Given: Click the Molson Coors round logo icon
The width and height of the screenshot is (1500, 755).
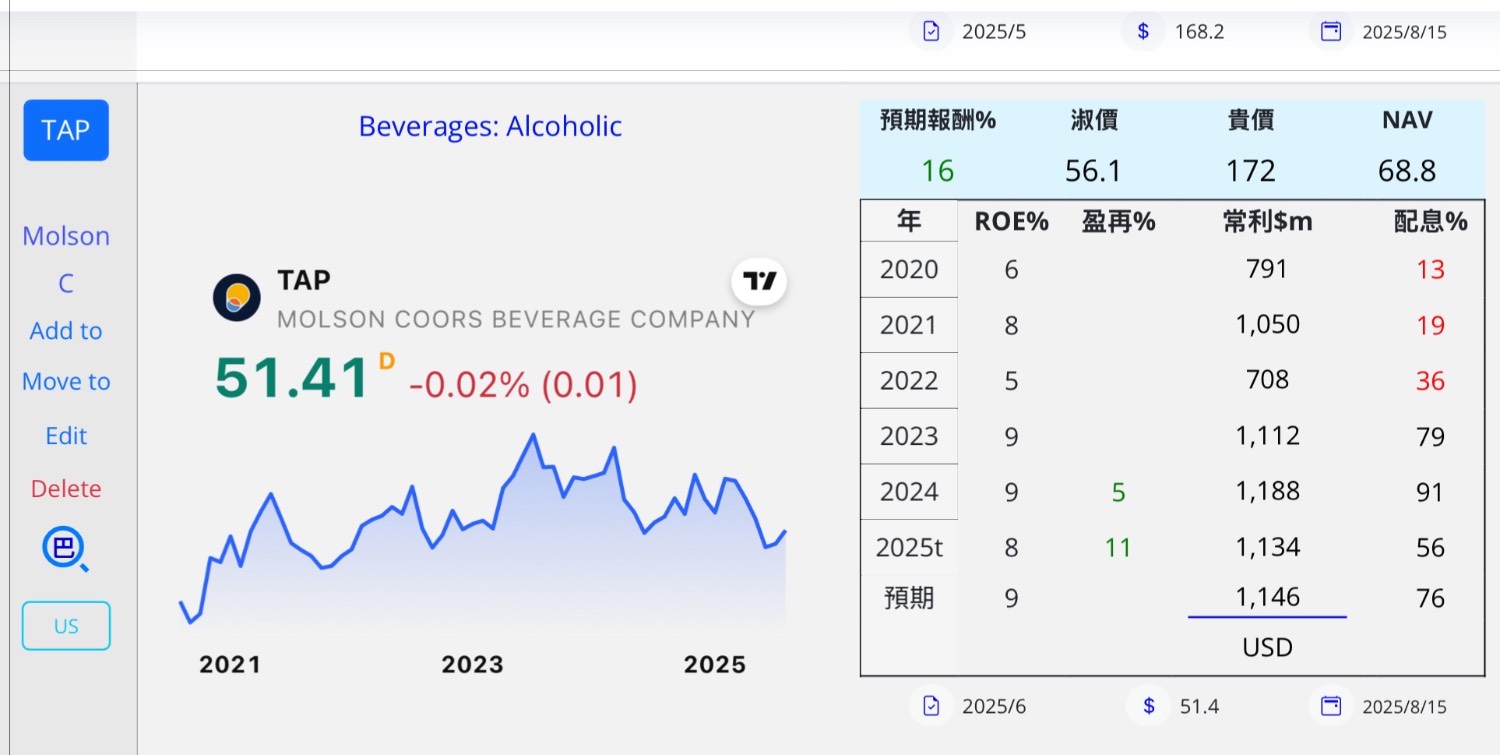Looking at the screenshot, I should click(x=237, y=298).
